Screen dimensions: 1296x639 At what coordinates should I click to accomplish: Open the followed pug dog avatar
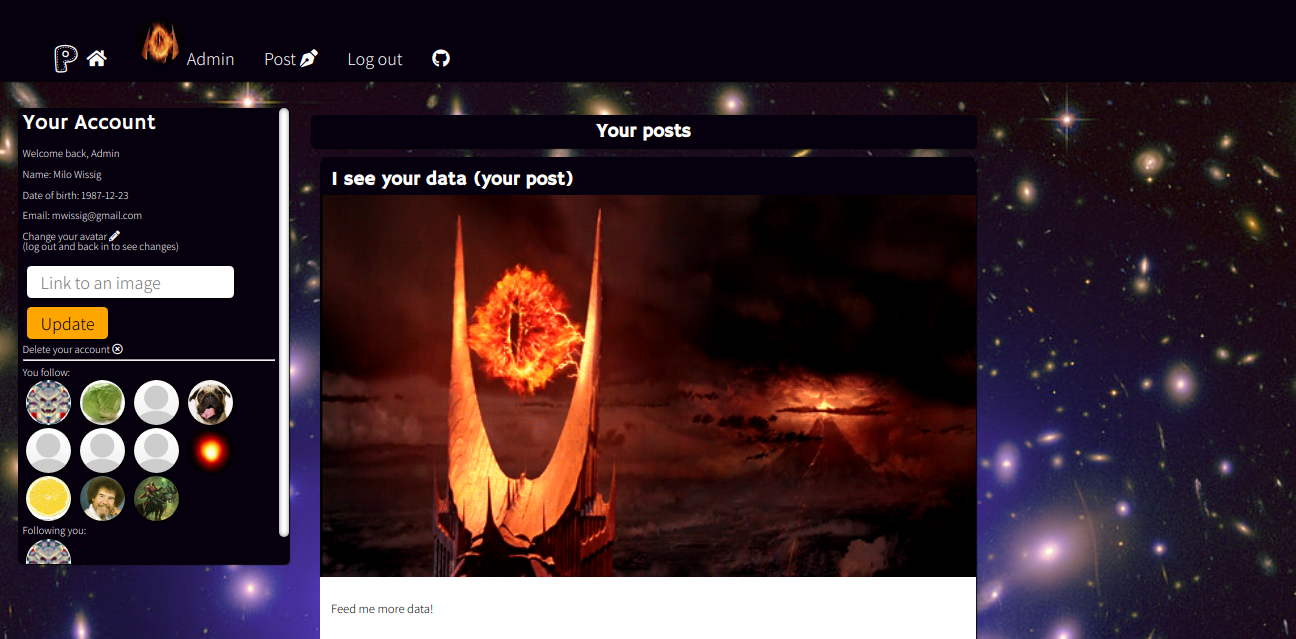tap(210, 402)
